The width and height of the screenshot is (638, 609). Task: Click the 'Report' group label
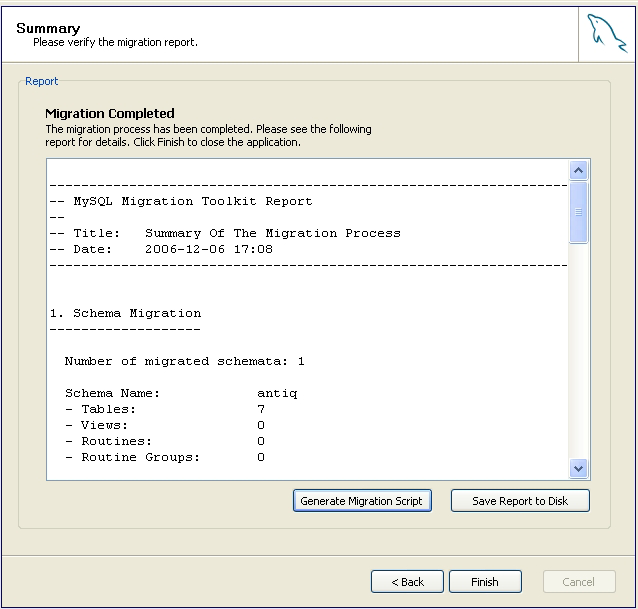pos(42,82)
